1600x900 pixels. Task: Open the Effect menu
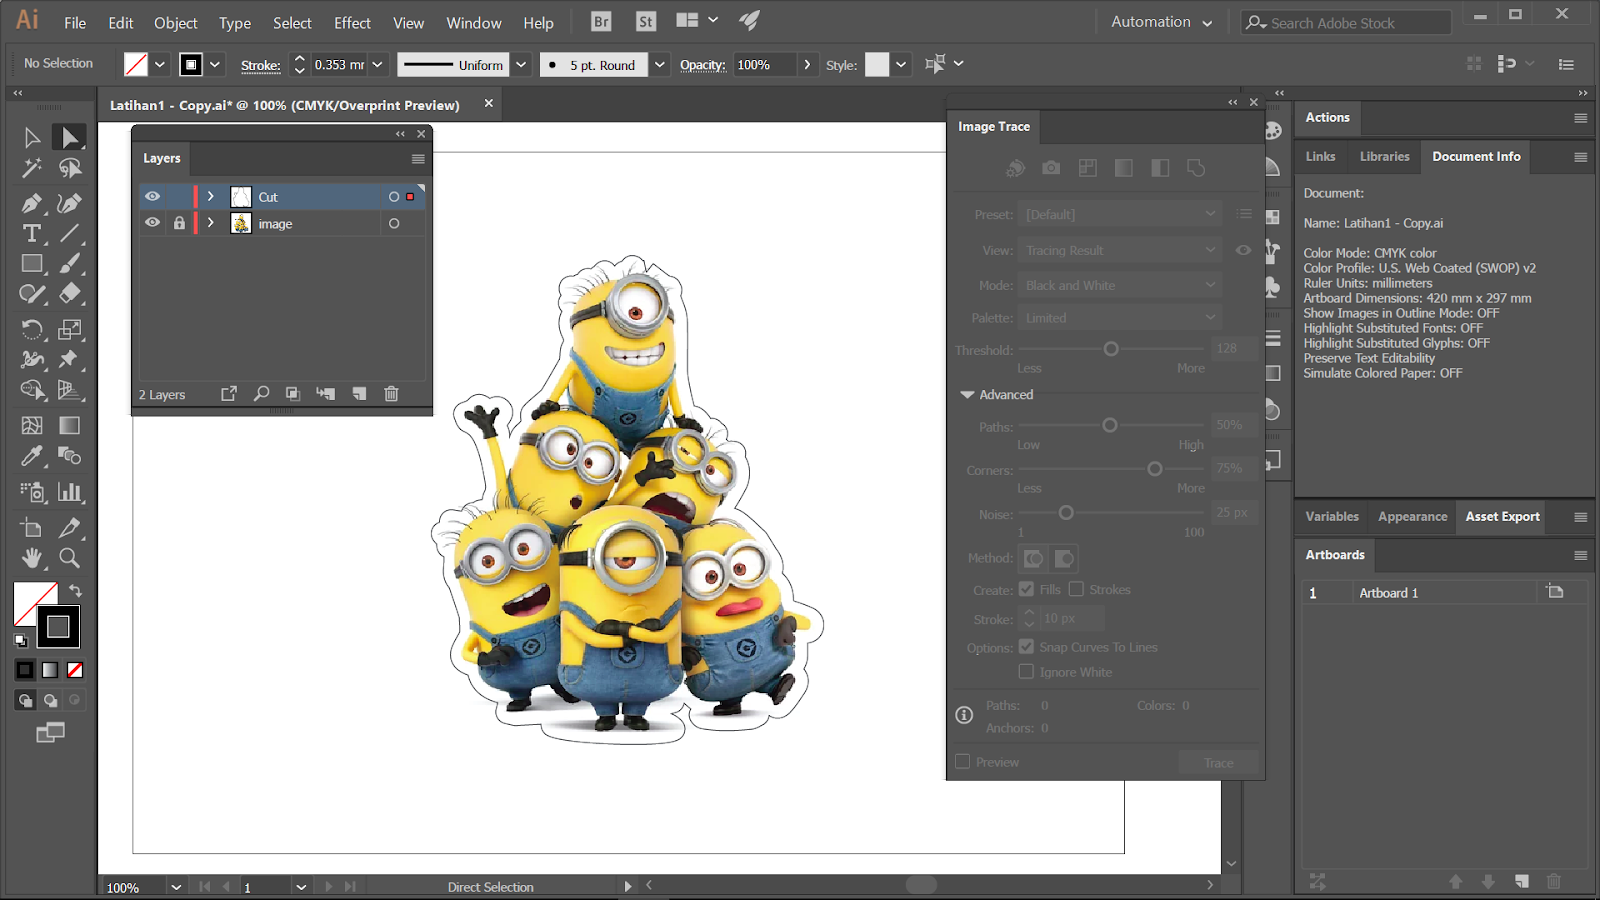352,23
